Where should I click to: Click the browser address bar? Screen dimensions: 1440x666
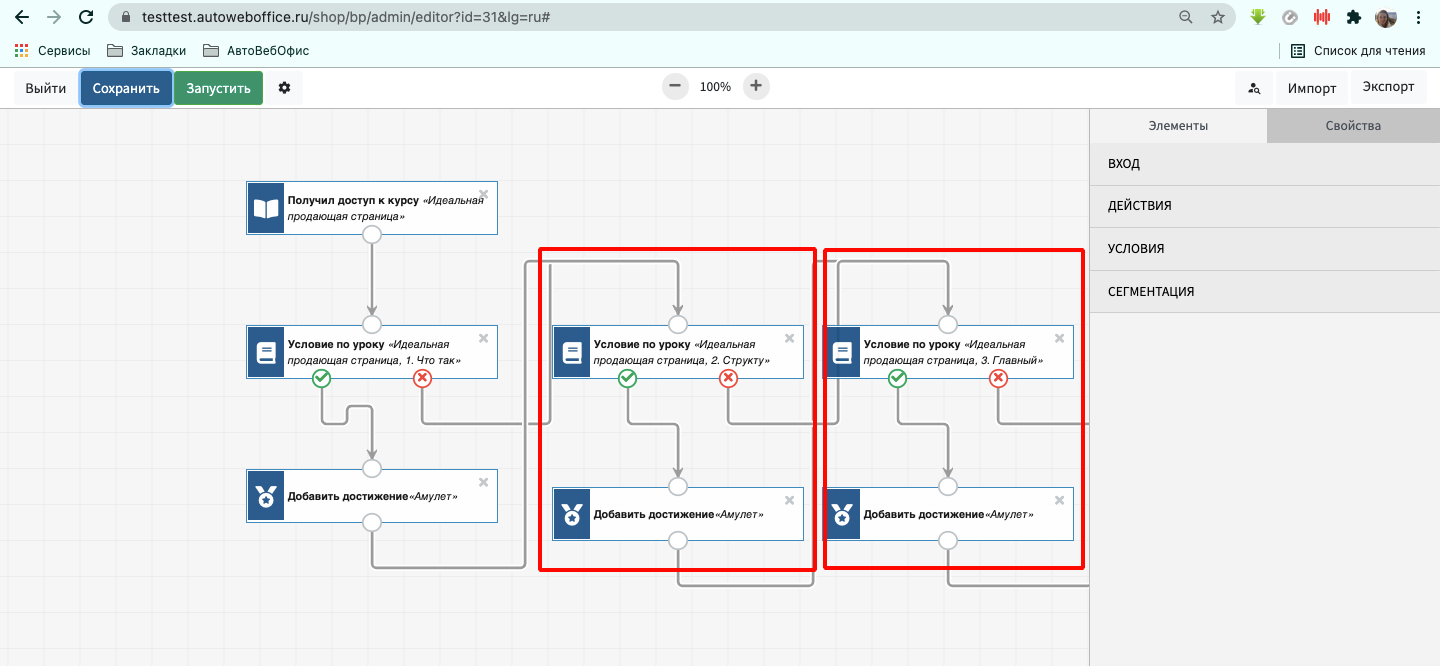coord(640,18)
